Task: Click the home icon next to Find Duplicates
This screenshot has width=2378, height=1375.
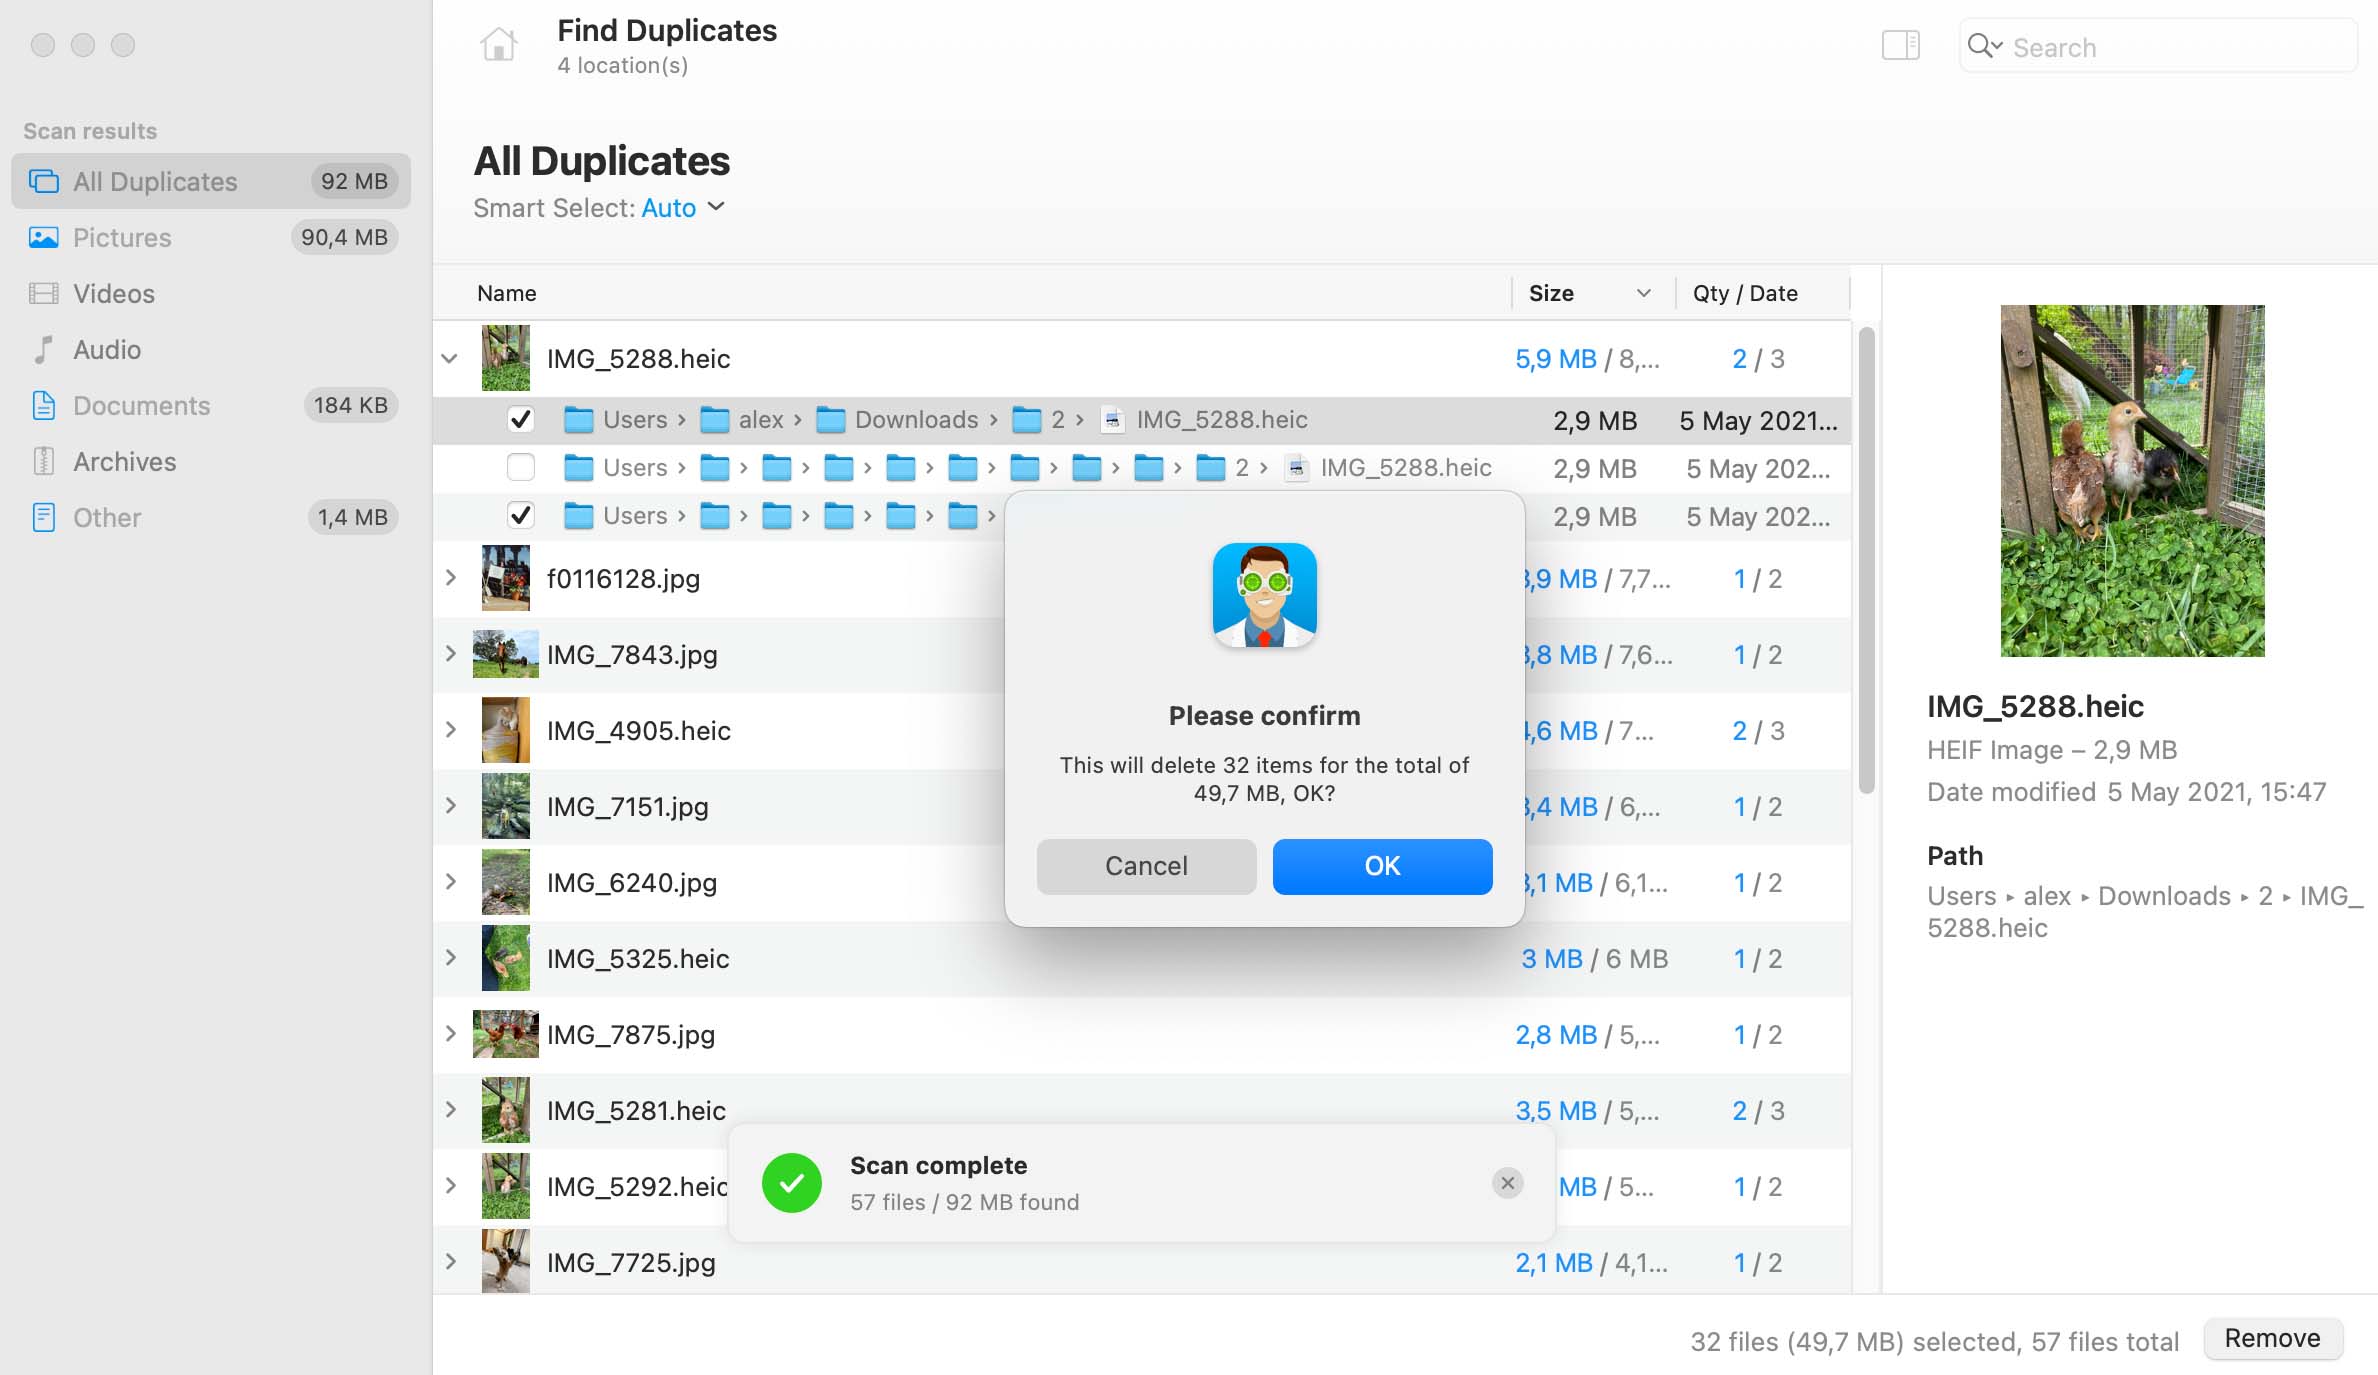Action: [x=498, y=44]
